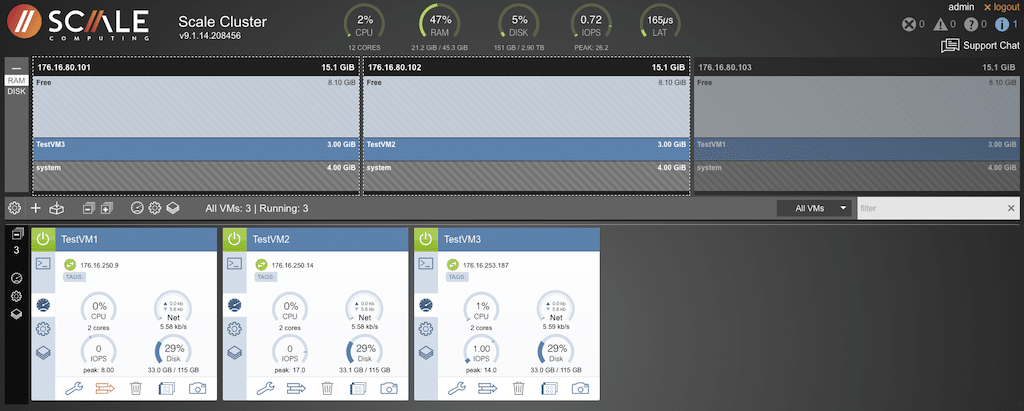Click the import VM box icon
This screenshot has height=411, width=1024.
point(58,208)
